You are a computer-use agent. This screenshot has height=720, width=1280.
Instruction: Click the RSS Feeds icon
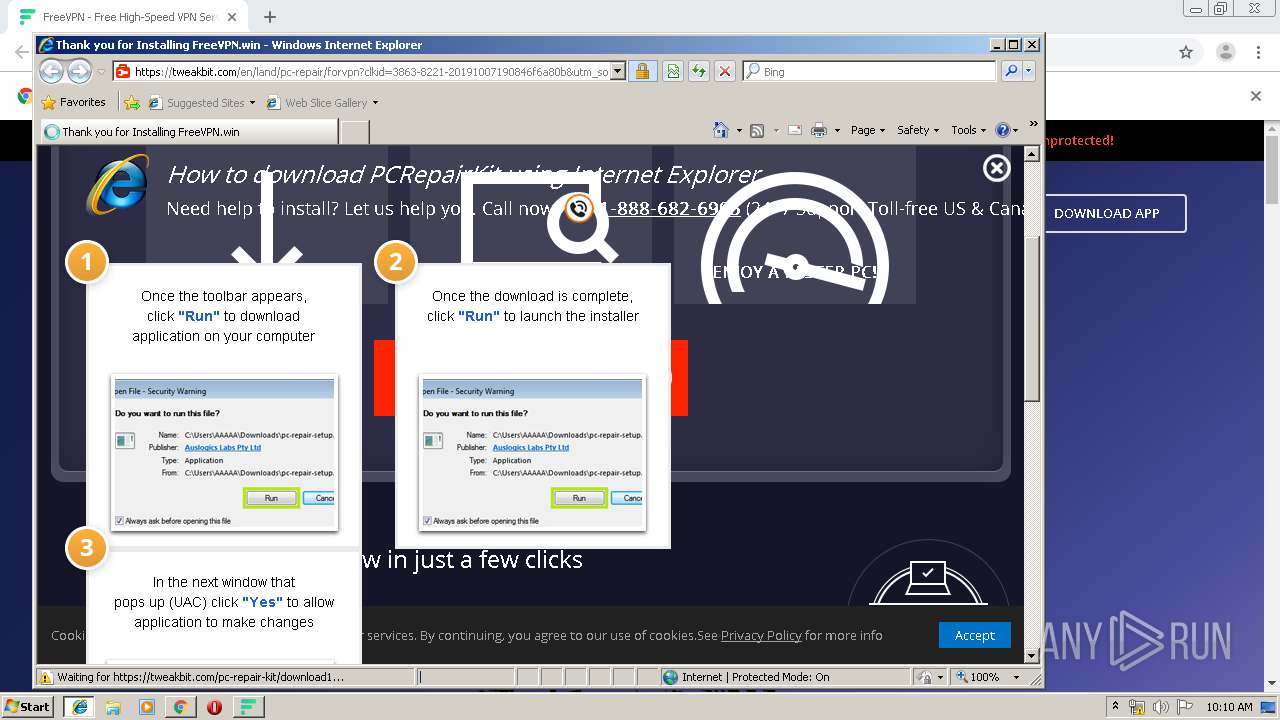(x=757, y=130)
